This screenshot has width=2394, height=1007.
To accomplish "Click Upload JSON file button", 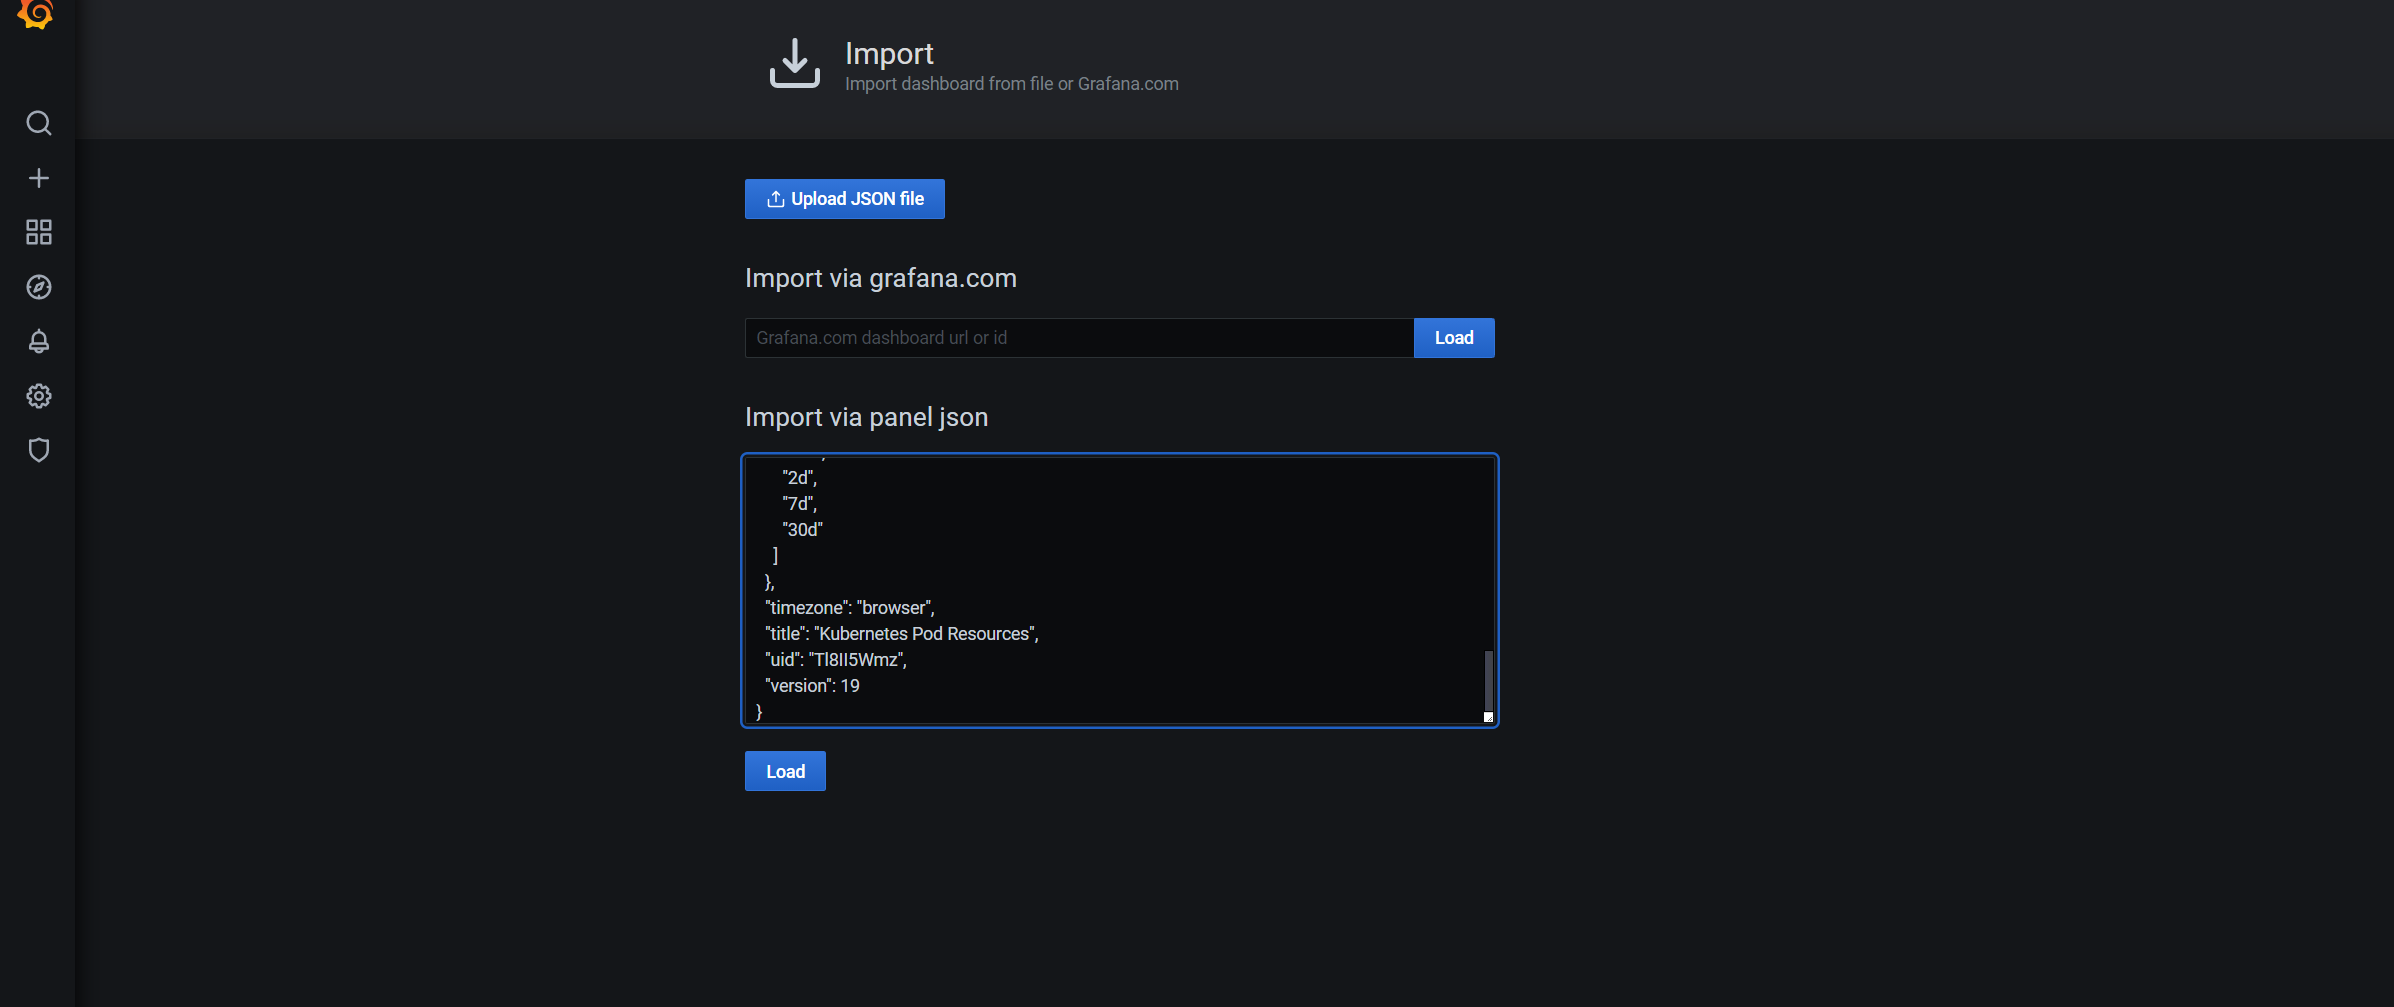I will pyautogui.click(x=844, y=199).
